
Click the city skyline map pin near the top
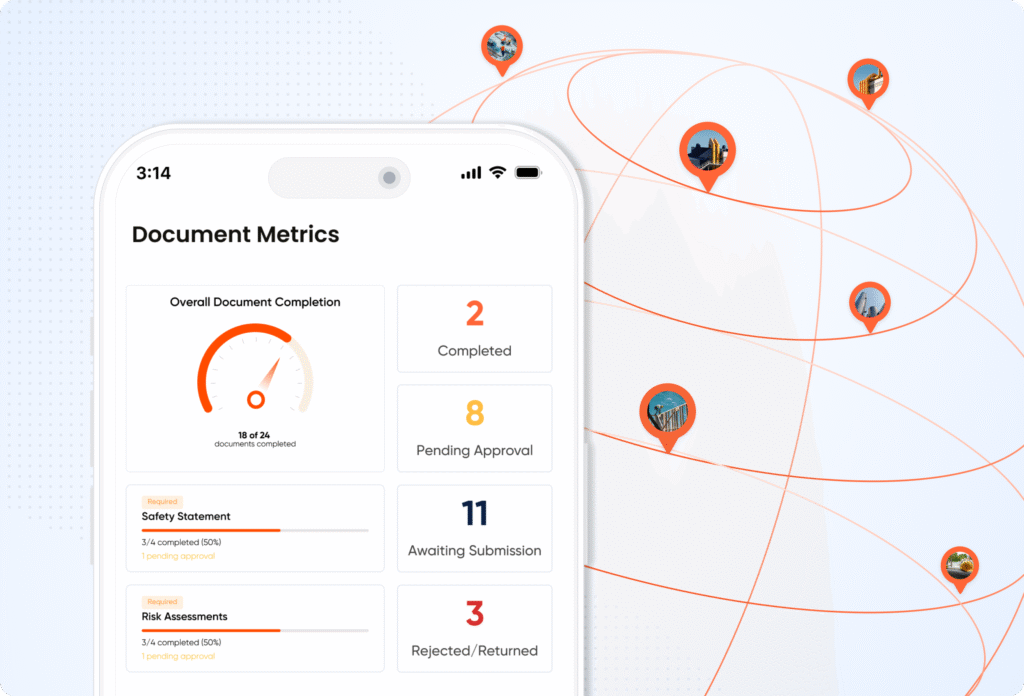tap(709, 147)
